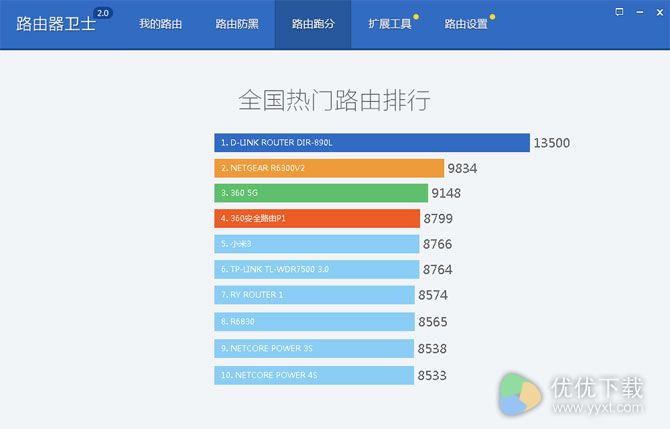The image size is (670, 429).
Task: Minimize the 路由器卫士 window
Action: pyautogui.click(x=640, y=12)
